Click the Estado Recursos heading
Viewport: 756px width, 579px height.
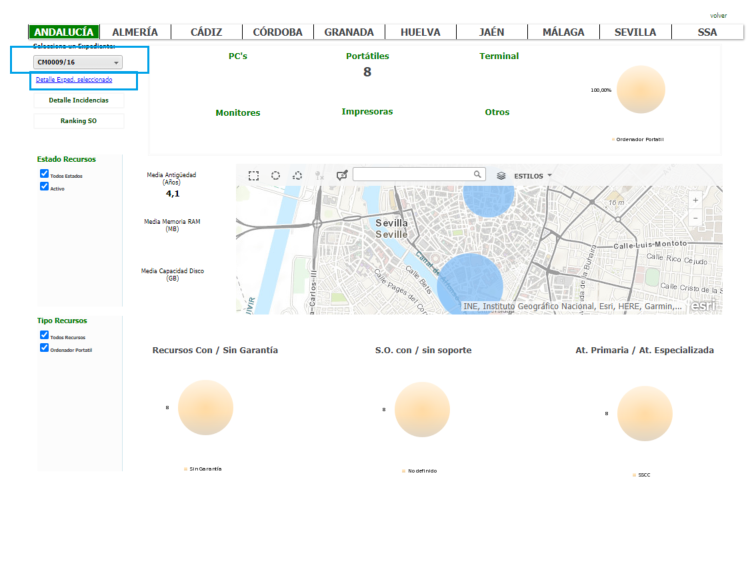click(67, 159)
